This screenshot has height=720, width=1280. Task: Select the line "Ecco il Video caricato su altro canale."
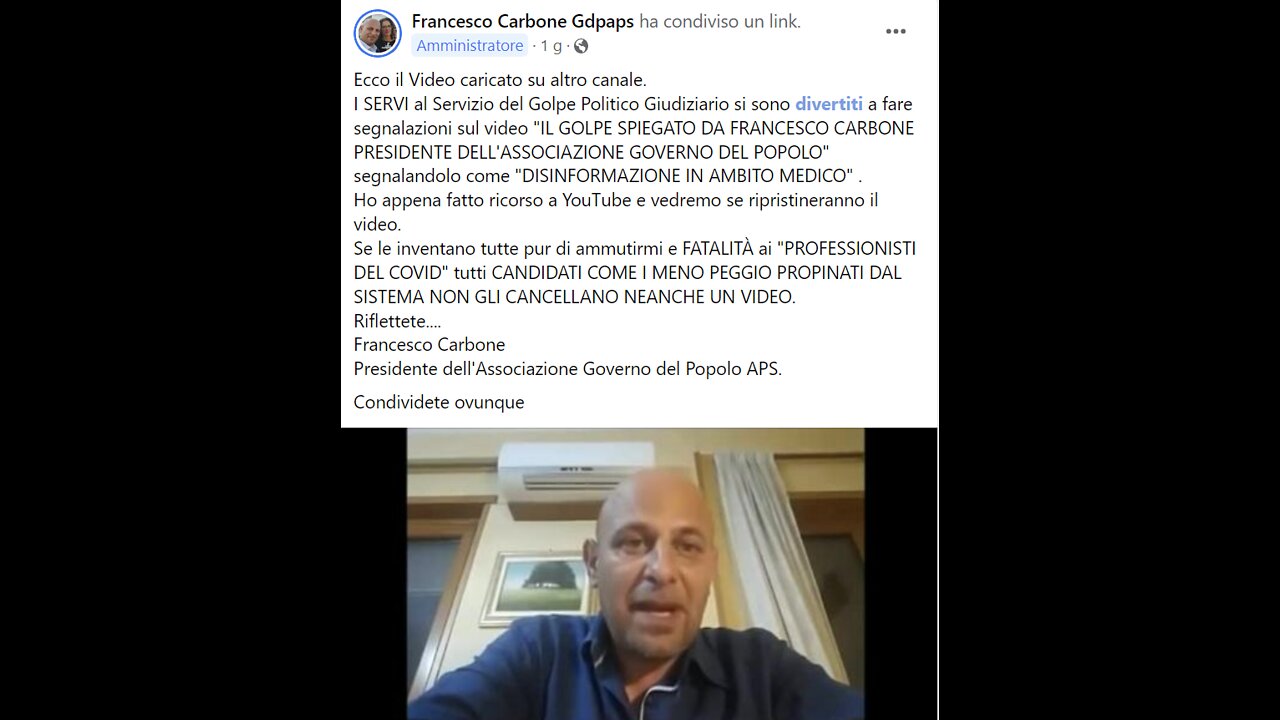[500, 80]
